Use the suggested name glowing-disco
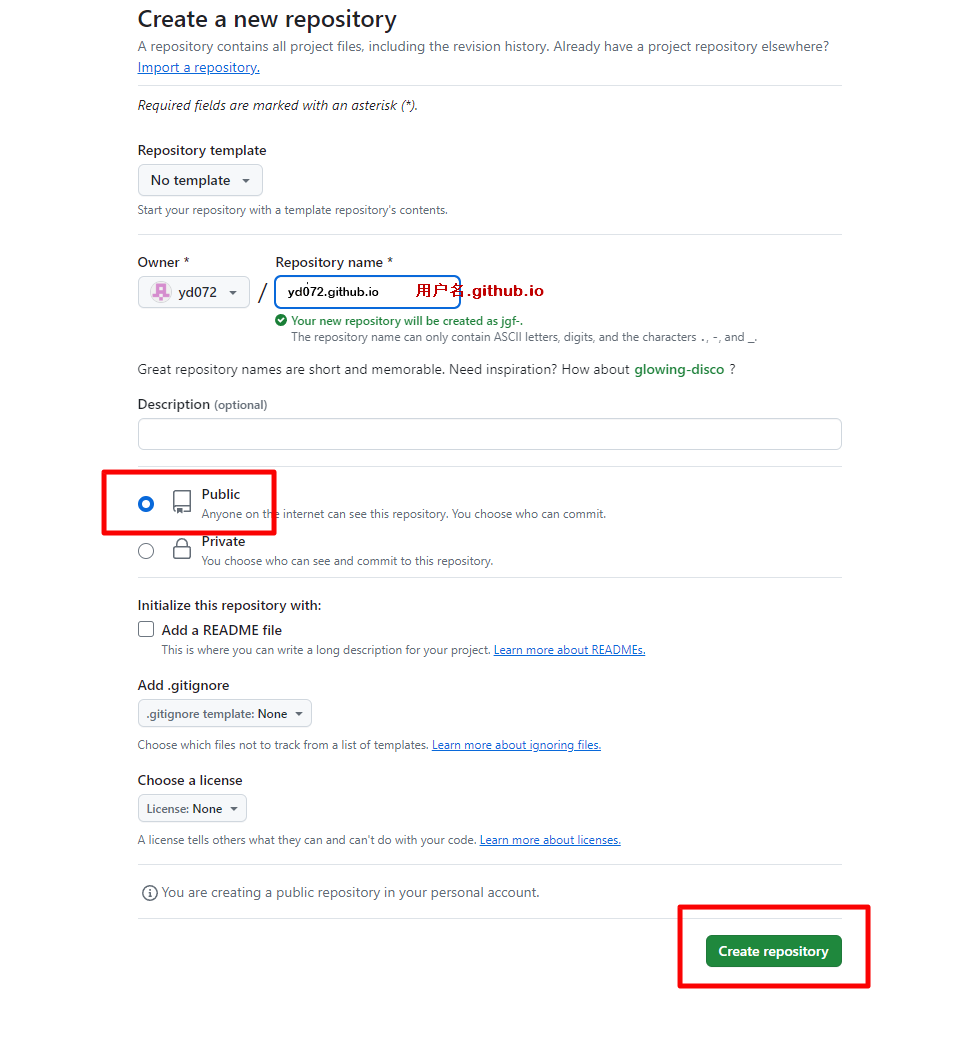 [679, 370]
